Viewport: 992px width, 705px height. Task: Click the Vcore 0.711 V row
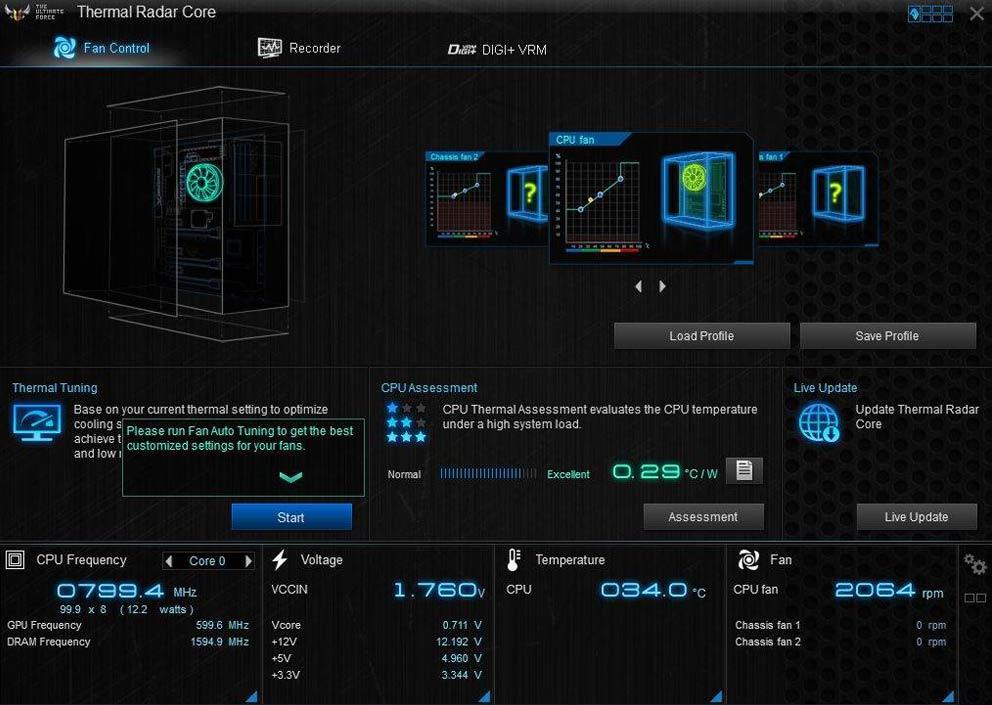coord(377,625)
